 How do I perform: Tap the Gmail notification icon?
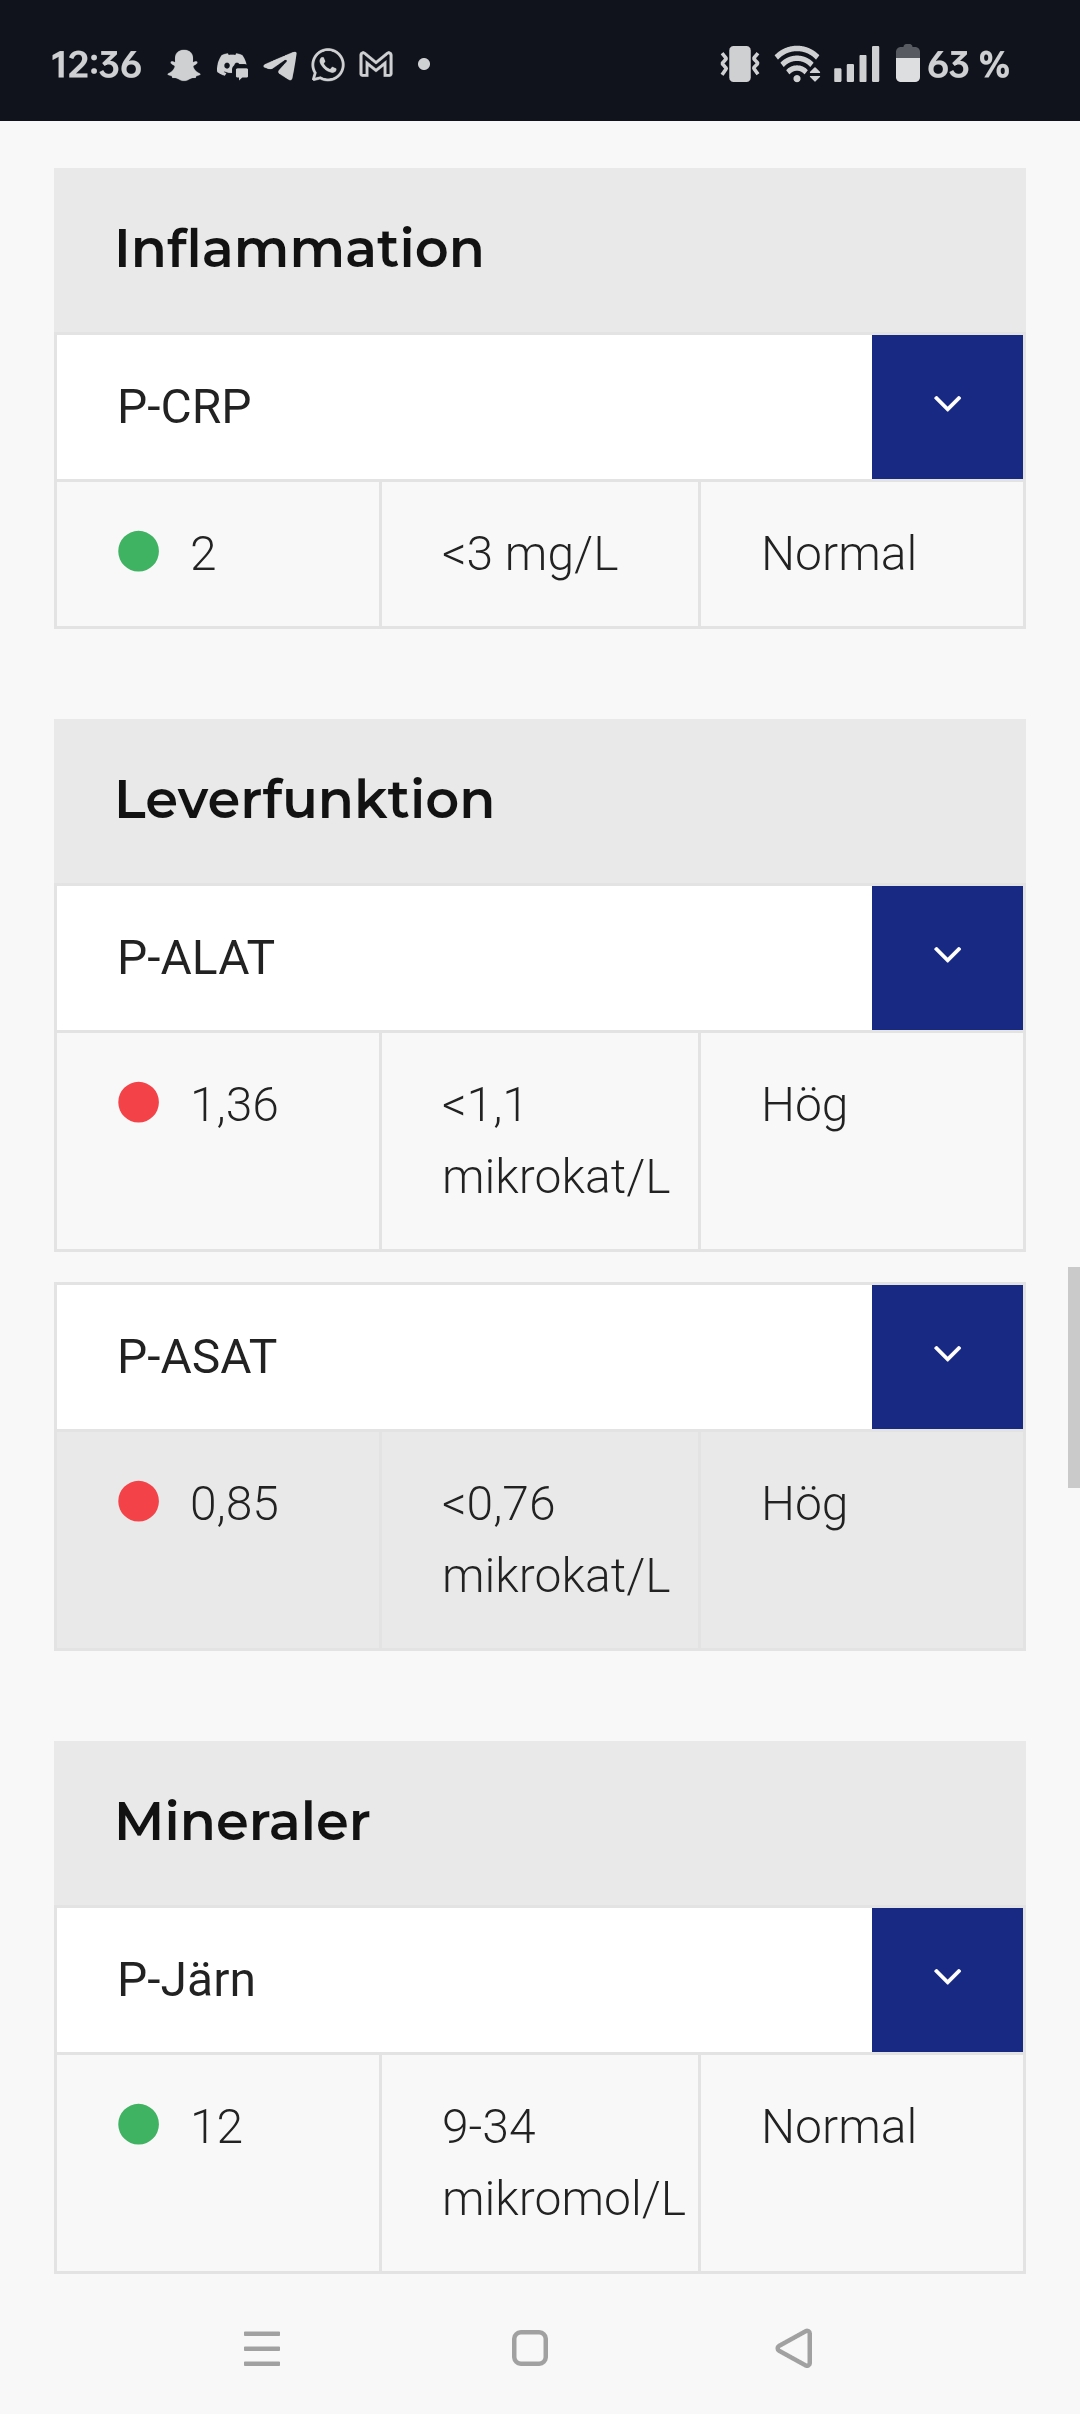click(376, 65)
